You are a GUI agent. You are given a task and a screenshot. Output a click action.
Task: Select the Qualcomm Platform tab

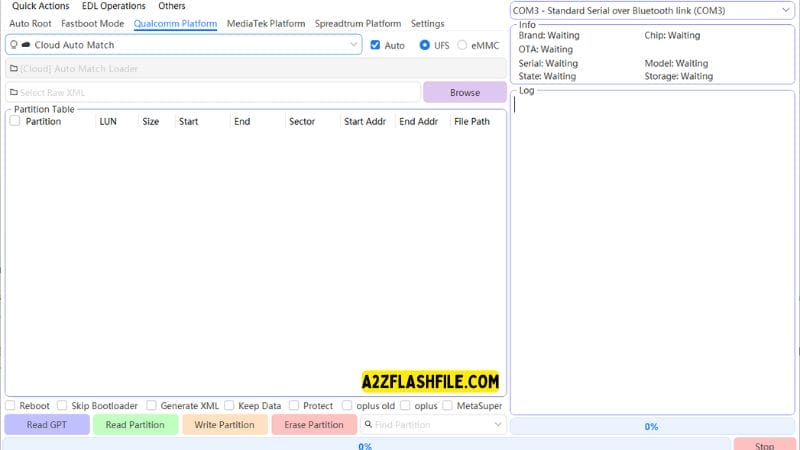(175, 23)
